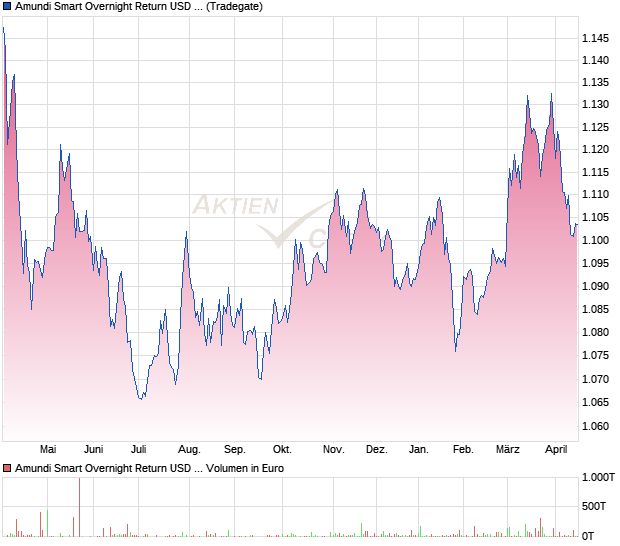Click the 1.085 price axis value

[595, 309]
